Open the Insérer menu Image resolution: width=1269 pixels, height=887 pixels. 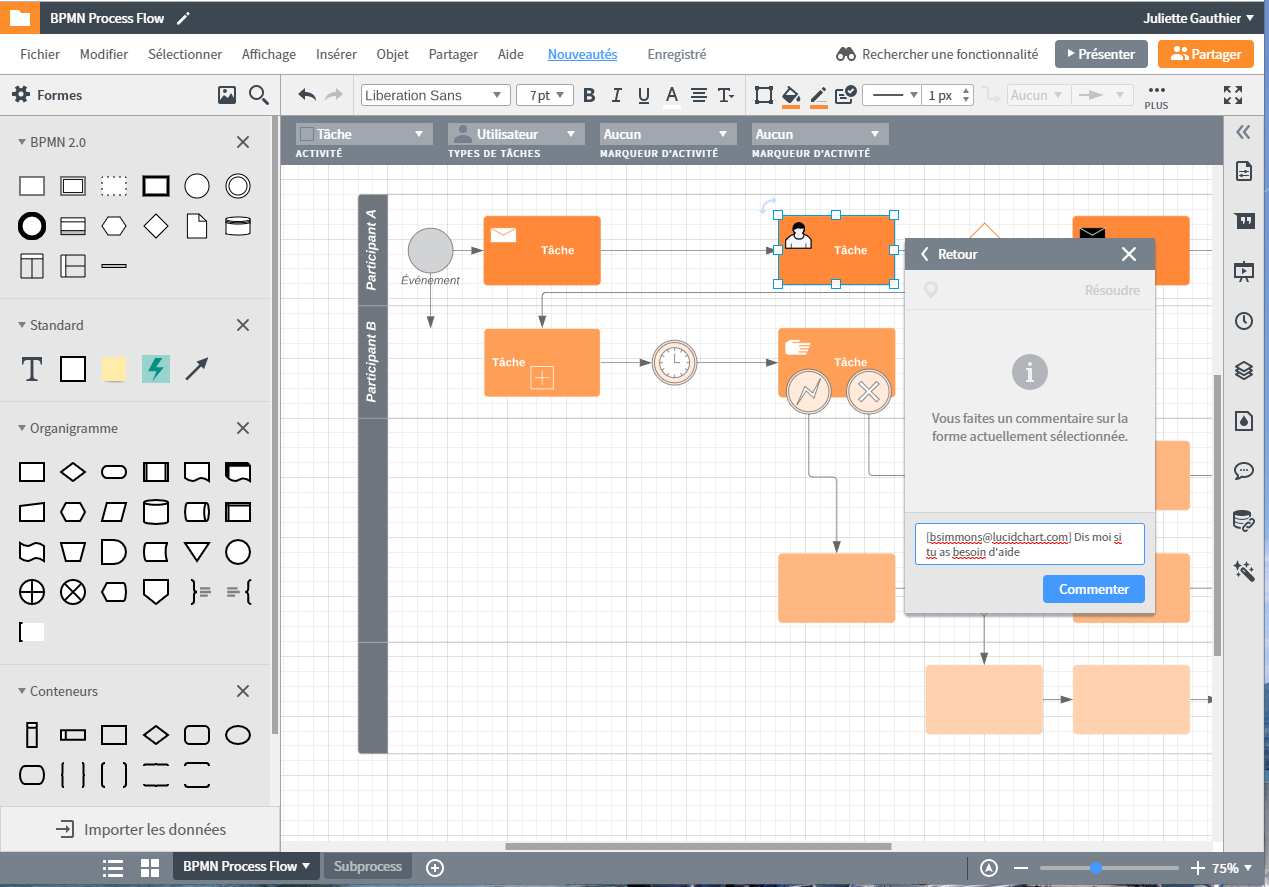[x=336, y=54]
